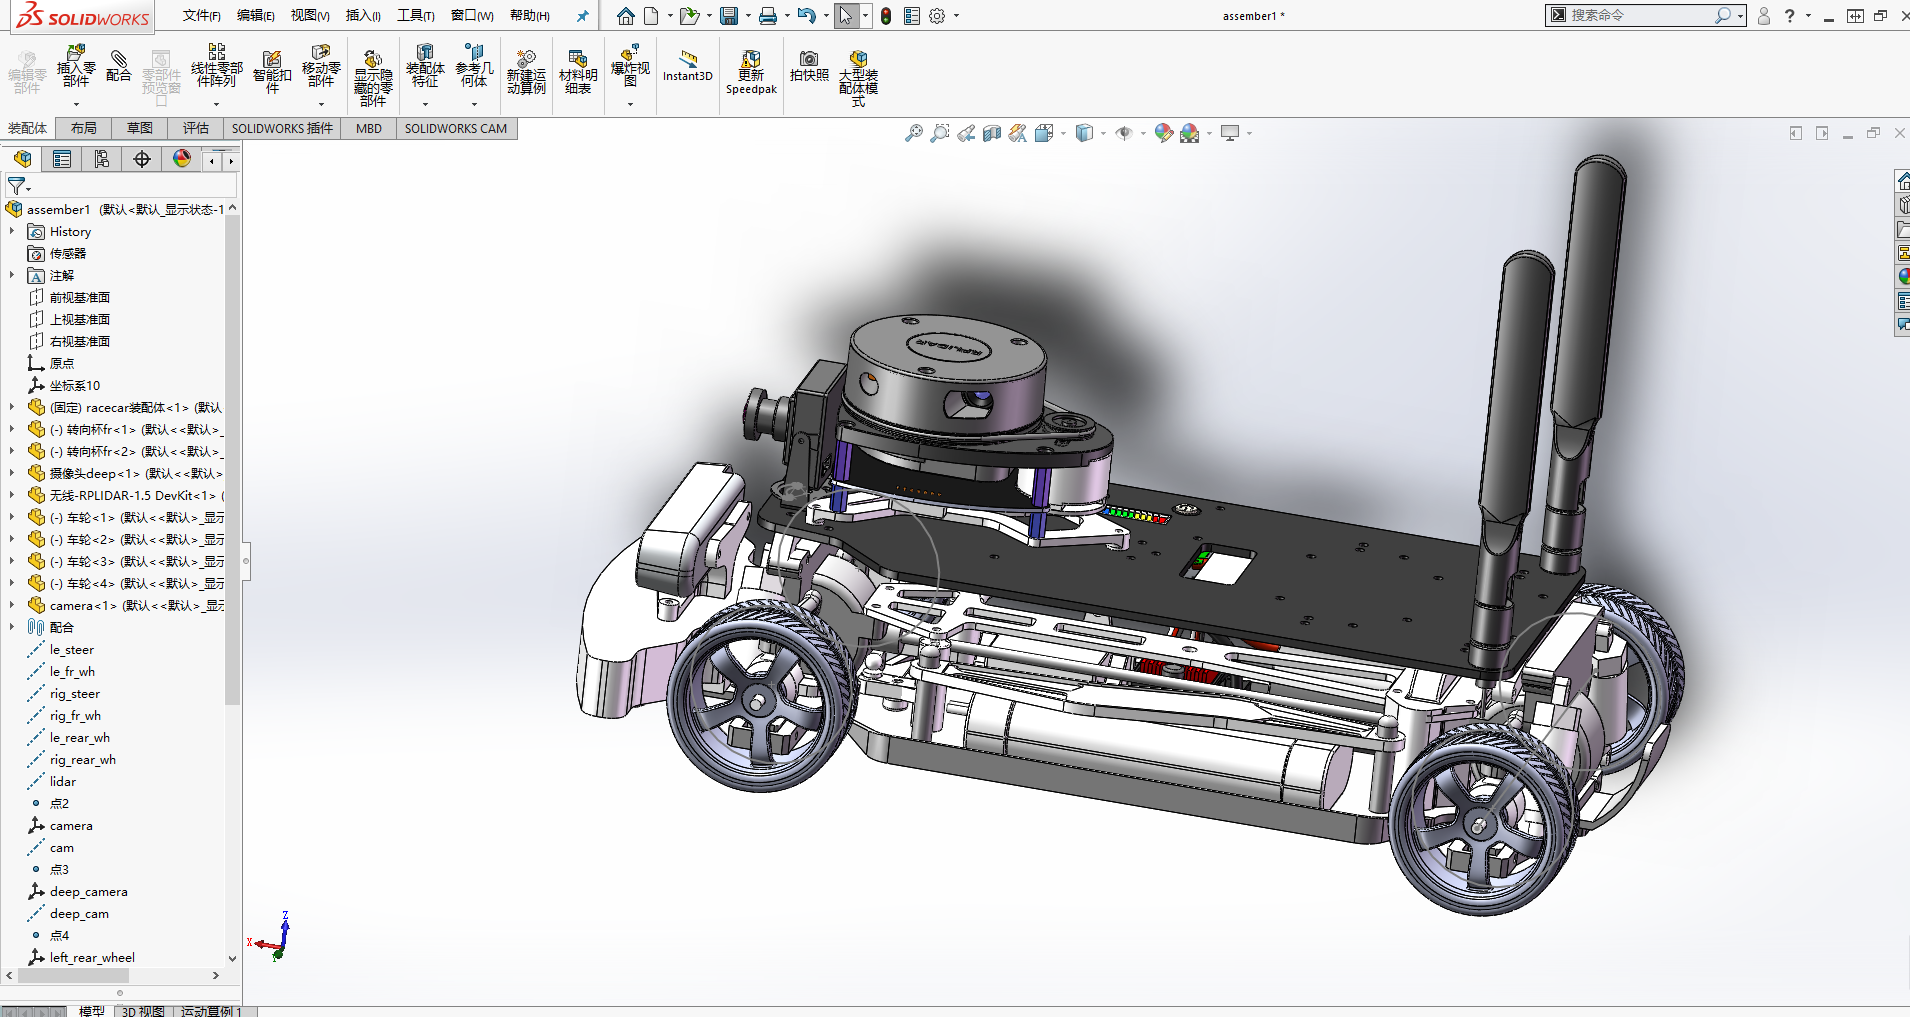Click the Undo arrow icon
This screenshot has height=1017, width=1910.
click(x=806, y=16)
